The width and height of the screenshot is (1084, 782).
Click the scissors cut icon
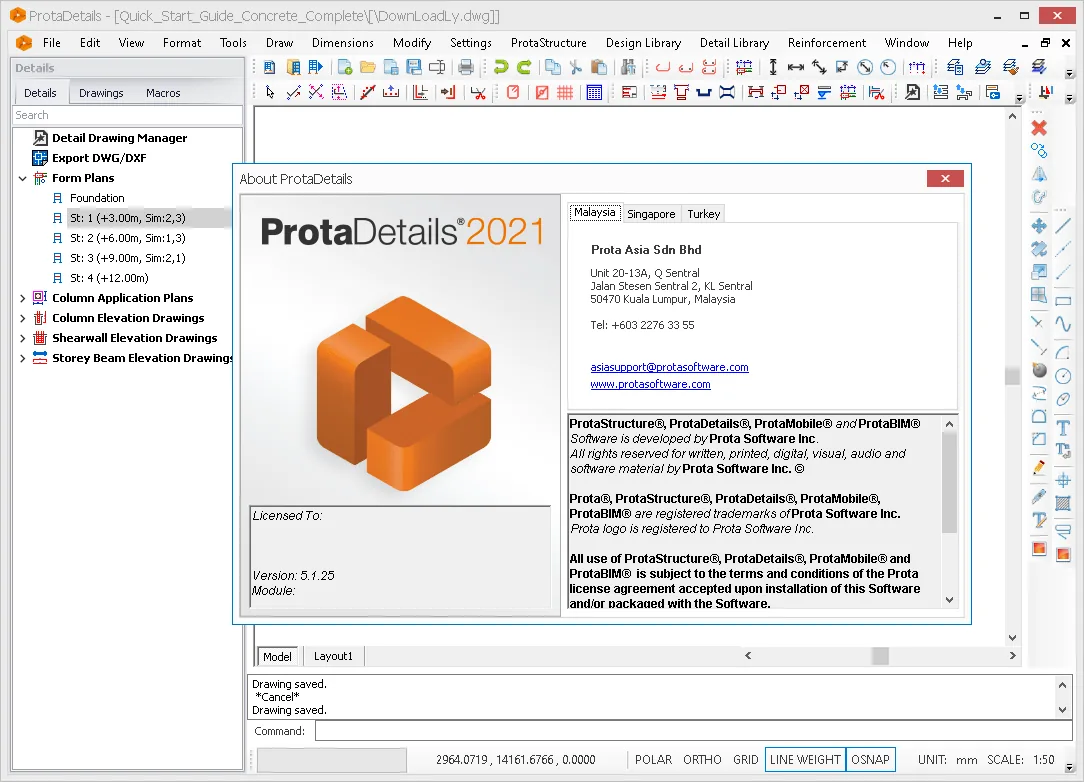pyautogui.click(x=576, y=67)
